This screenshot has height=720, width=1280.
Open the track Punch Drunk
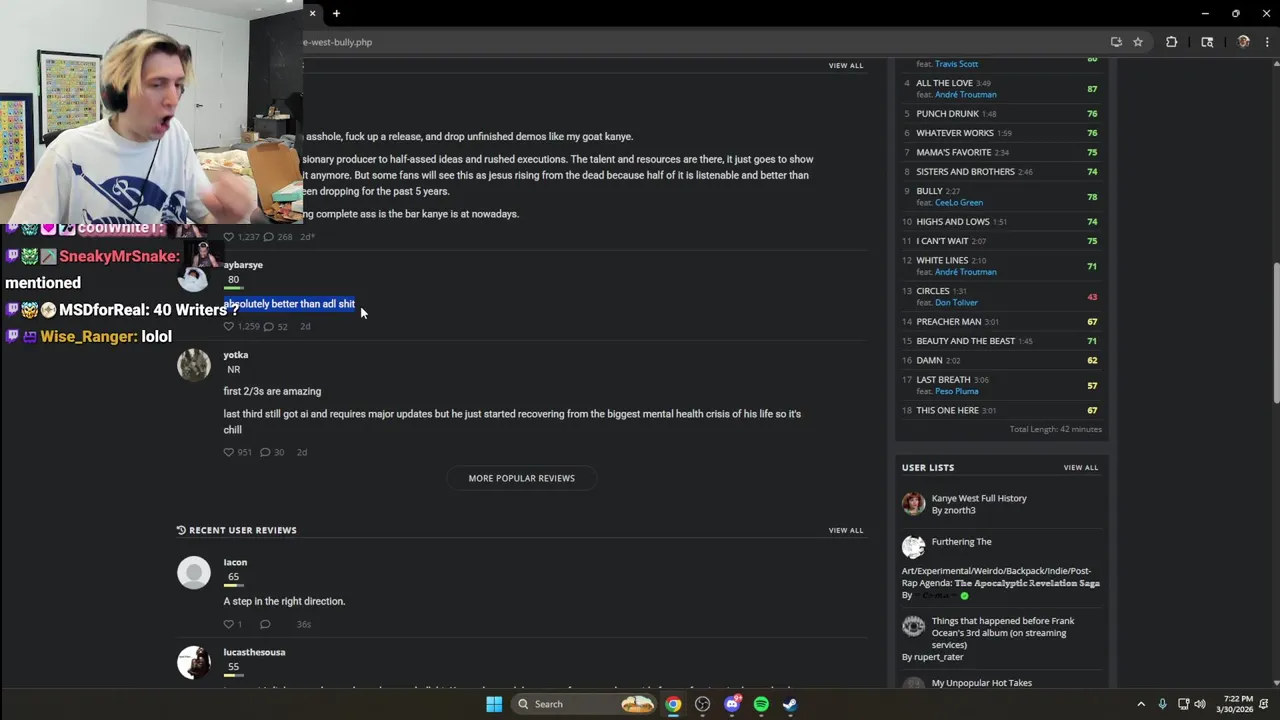(x=947, y=114)
